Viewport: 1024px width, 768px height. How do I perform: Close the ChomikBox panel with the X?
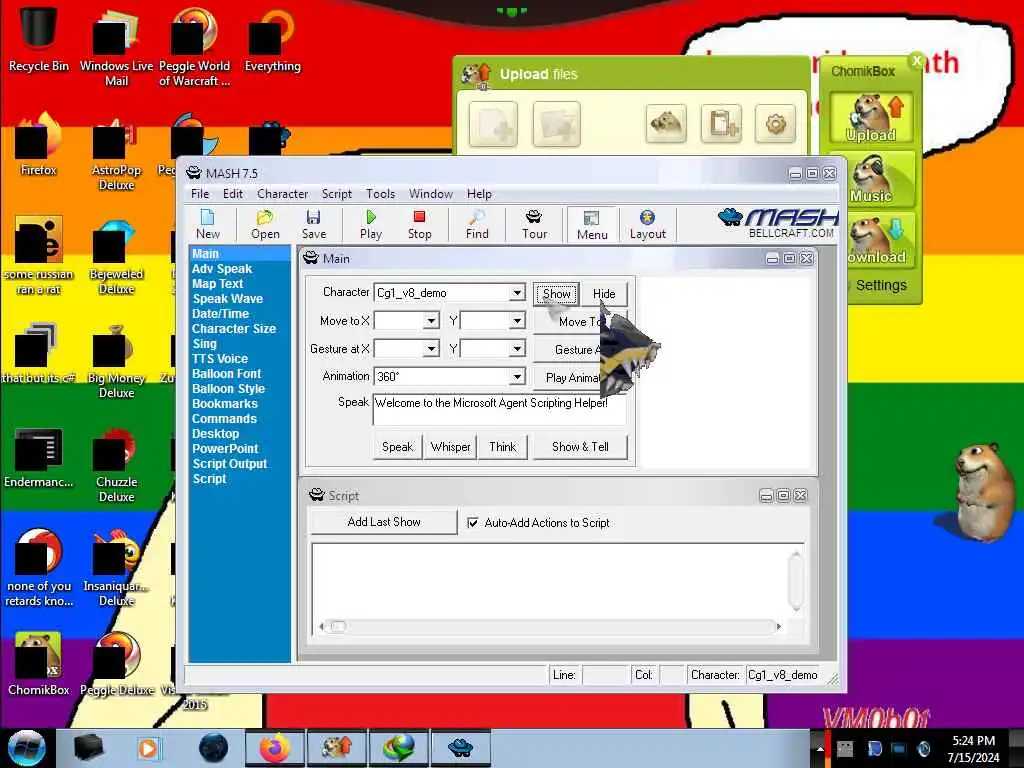916,61
